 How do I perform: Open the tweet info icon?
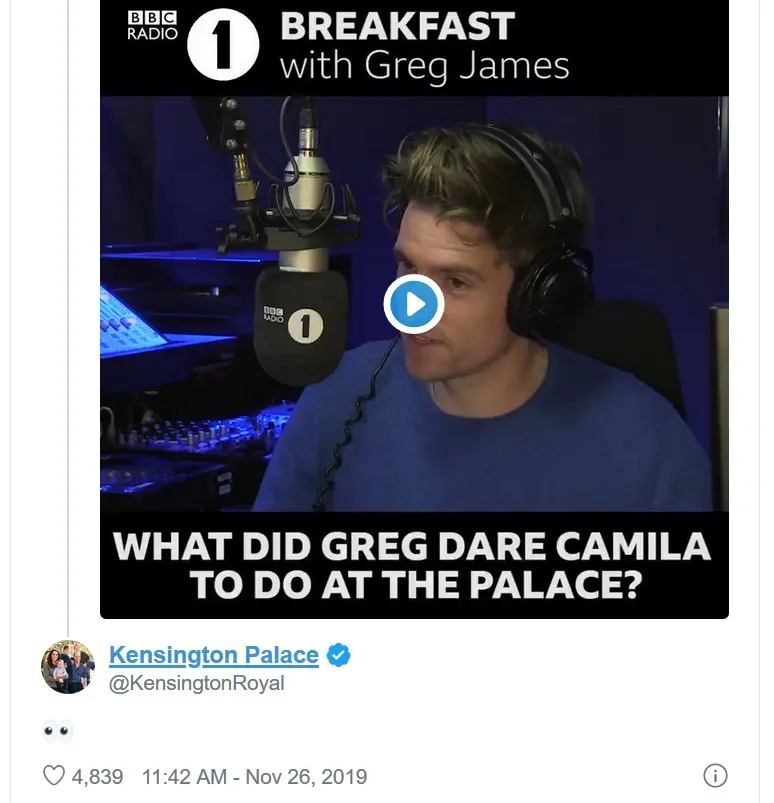(x=715, y=776)
